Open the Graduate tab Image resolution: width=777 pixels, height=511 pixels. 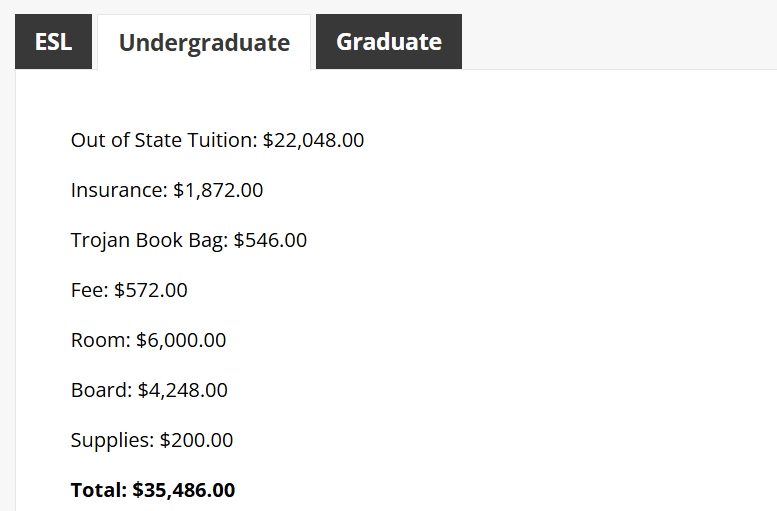tap(388, 42)
